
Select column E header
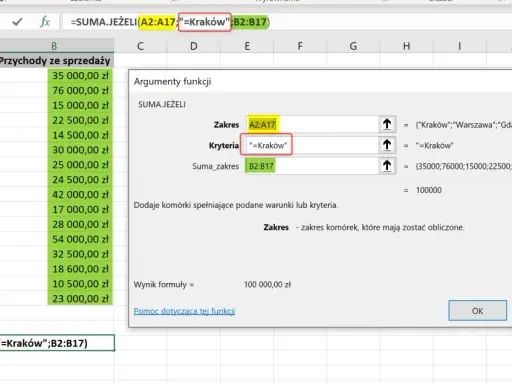pos(247,46)
